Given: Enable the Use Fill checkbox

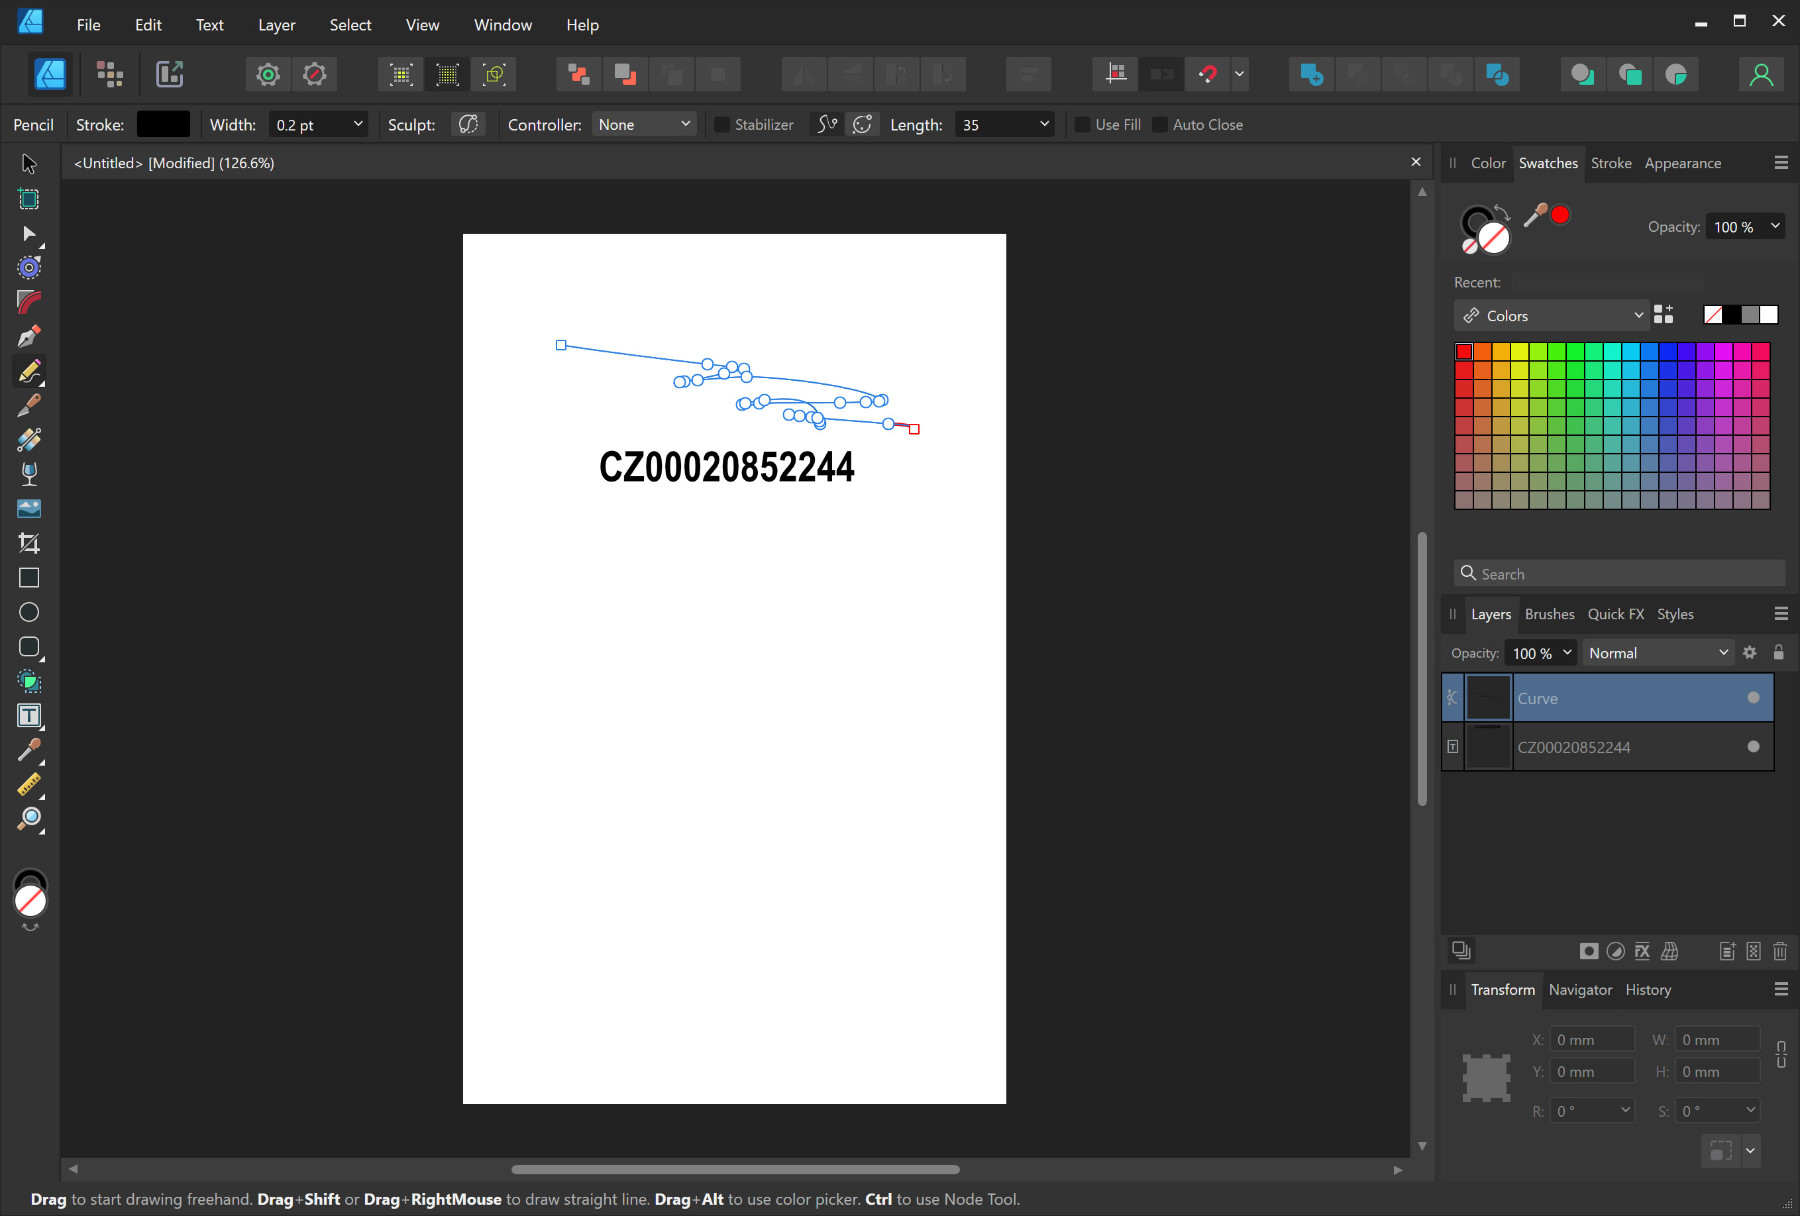Looking at the screenshot, I should click(1082, 125).
